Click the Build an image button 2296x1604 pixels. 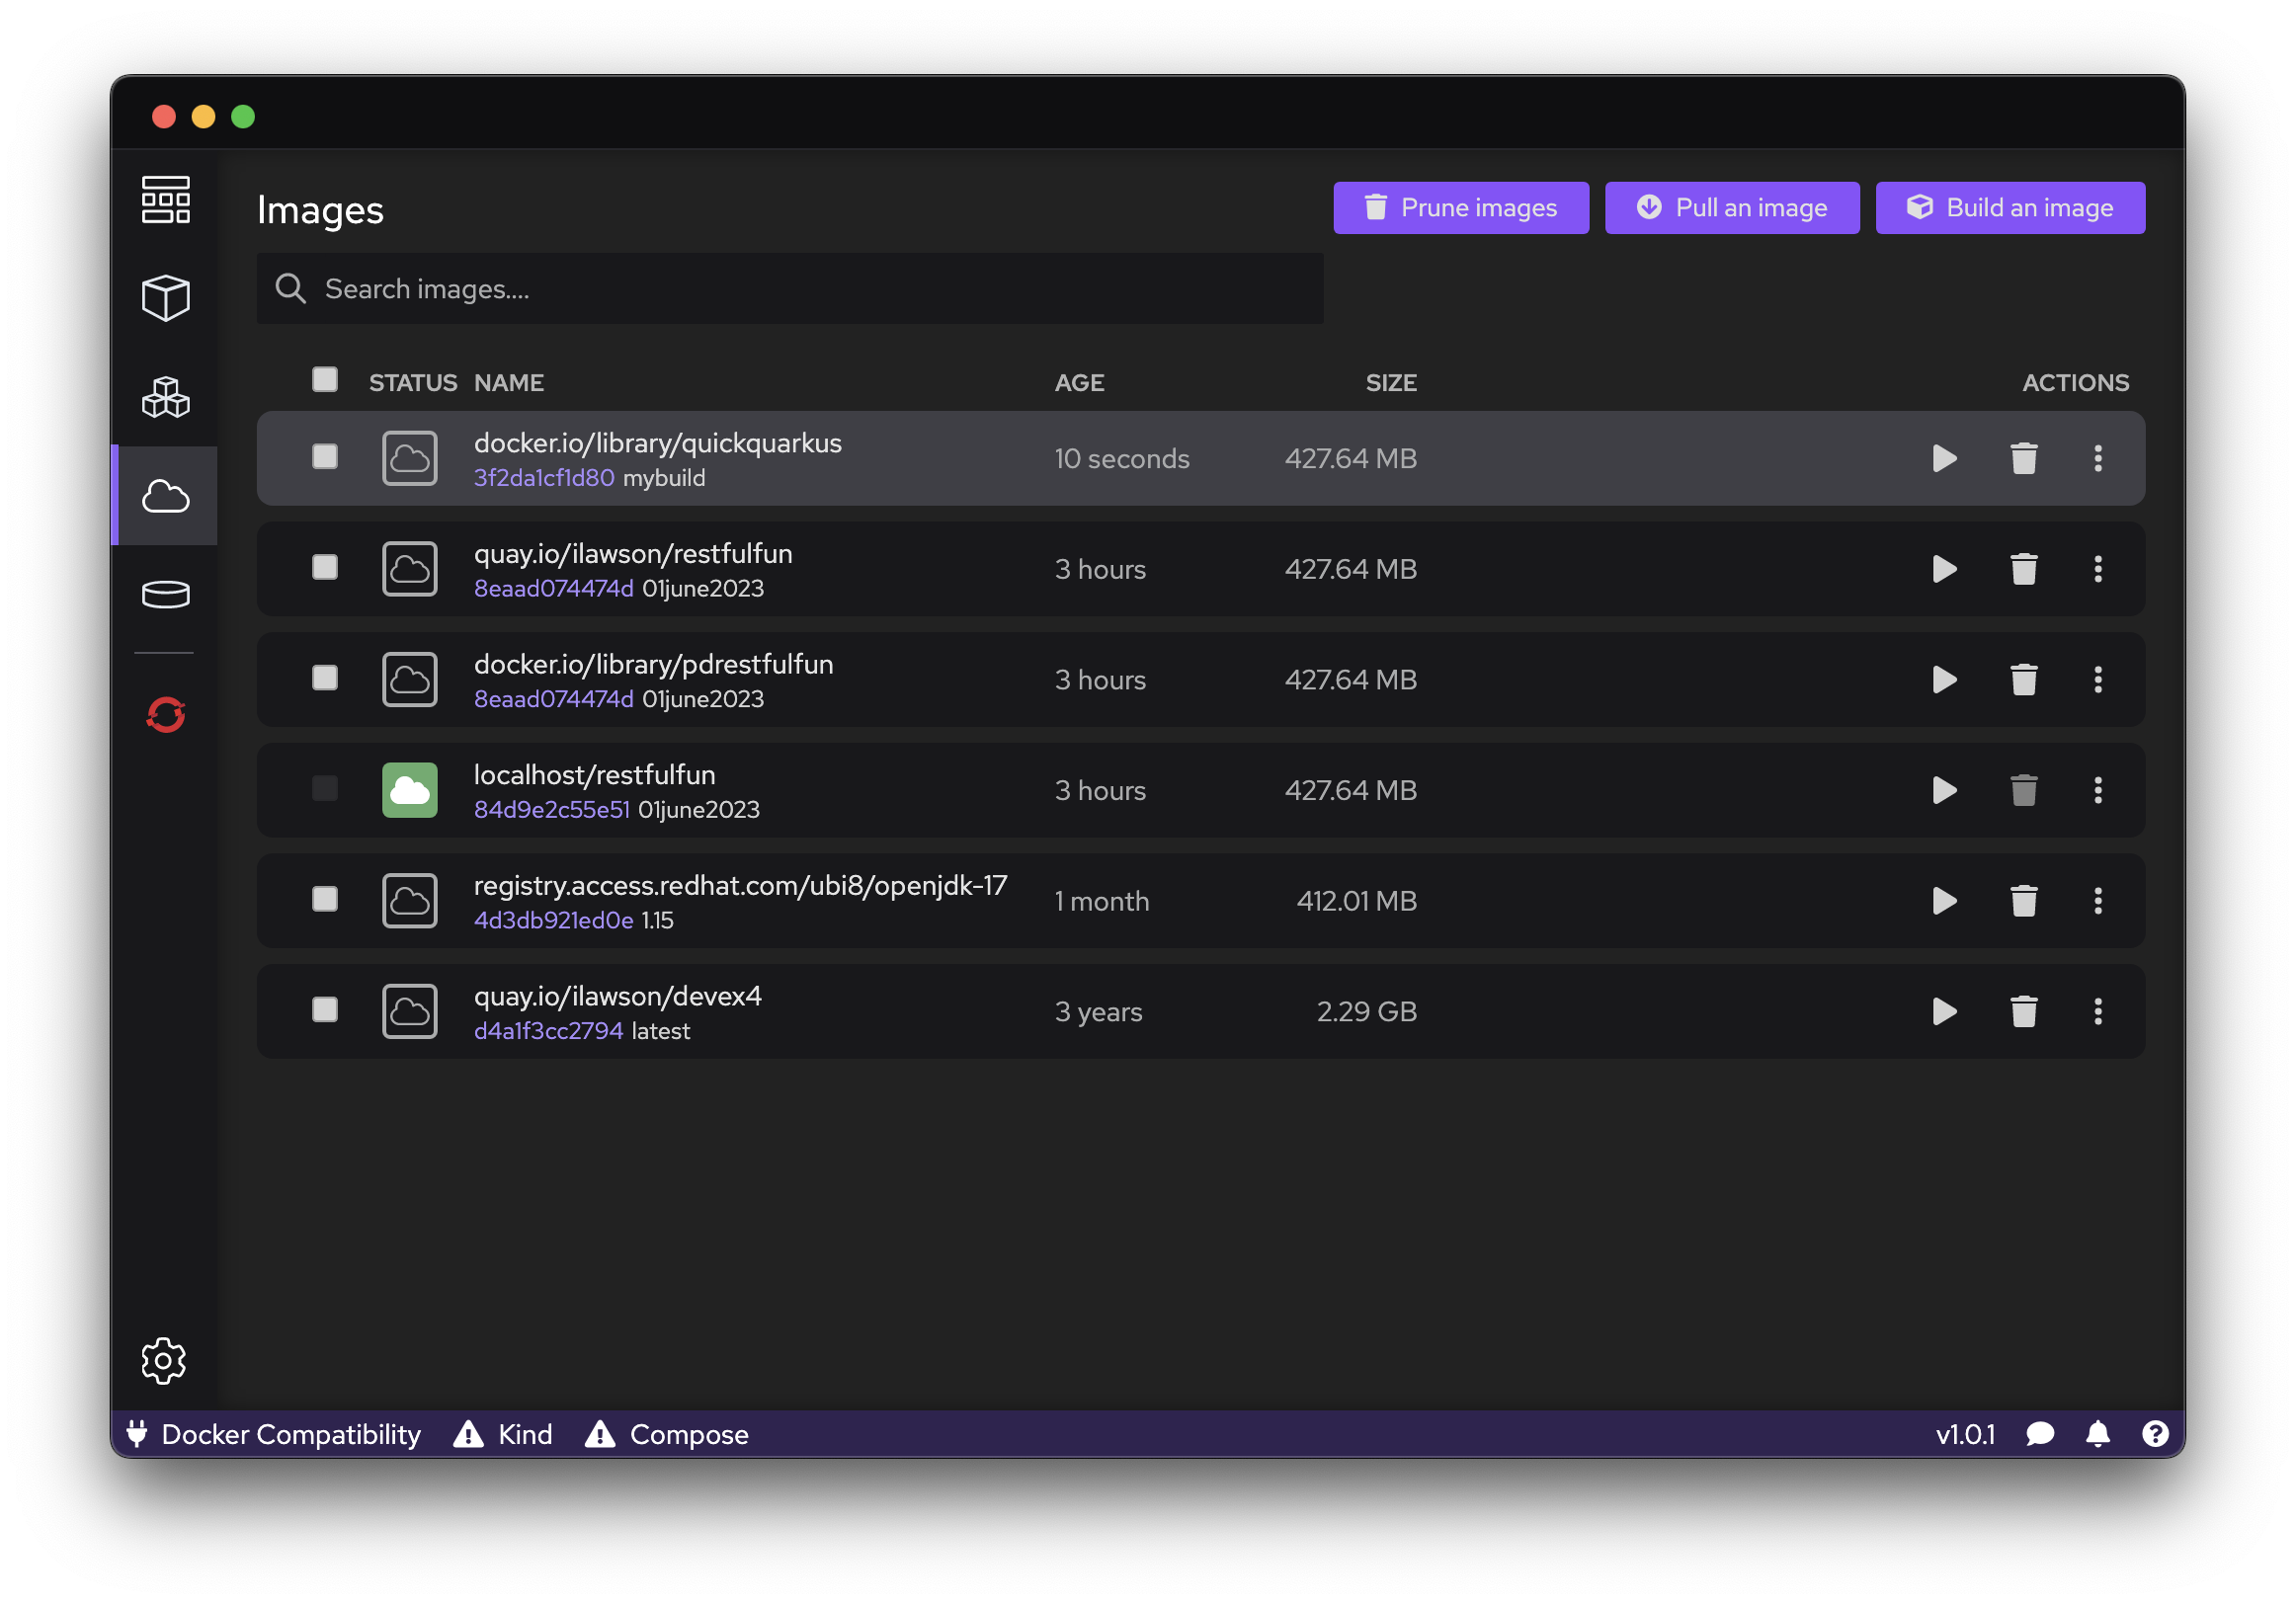click(2009, 208)
